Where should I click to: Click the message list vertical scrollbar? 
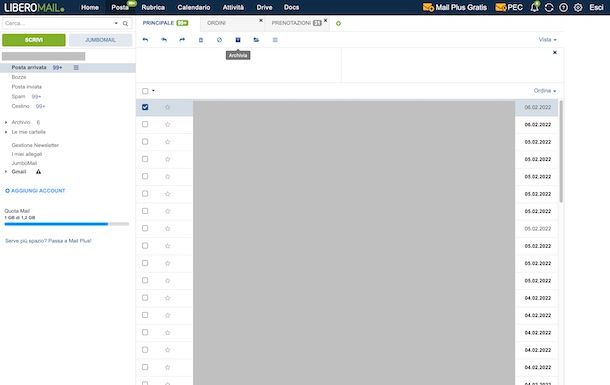tap(561, 151)
